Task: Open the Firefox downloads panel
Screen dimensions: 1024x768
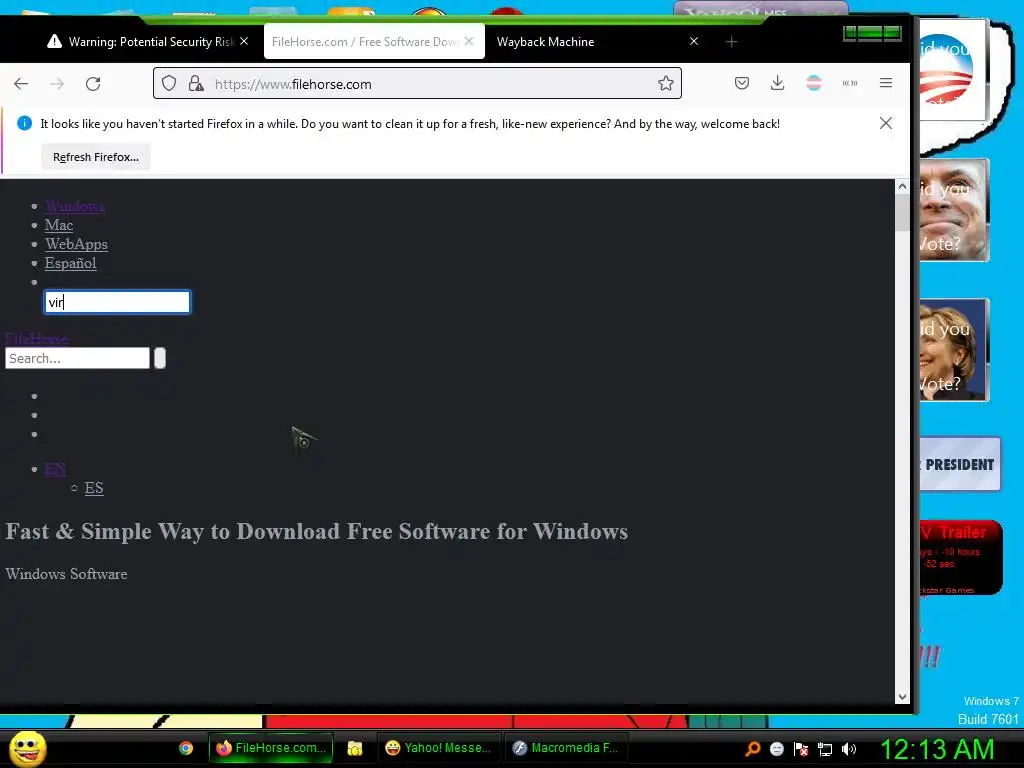Action: tap(777, 83)
